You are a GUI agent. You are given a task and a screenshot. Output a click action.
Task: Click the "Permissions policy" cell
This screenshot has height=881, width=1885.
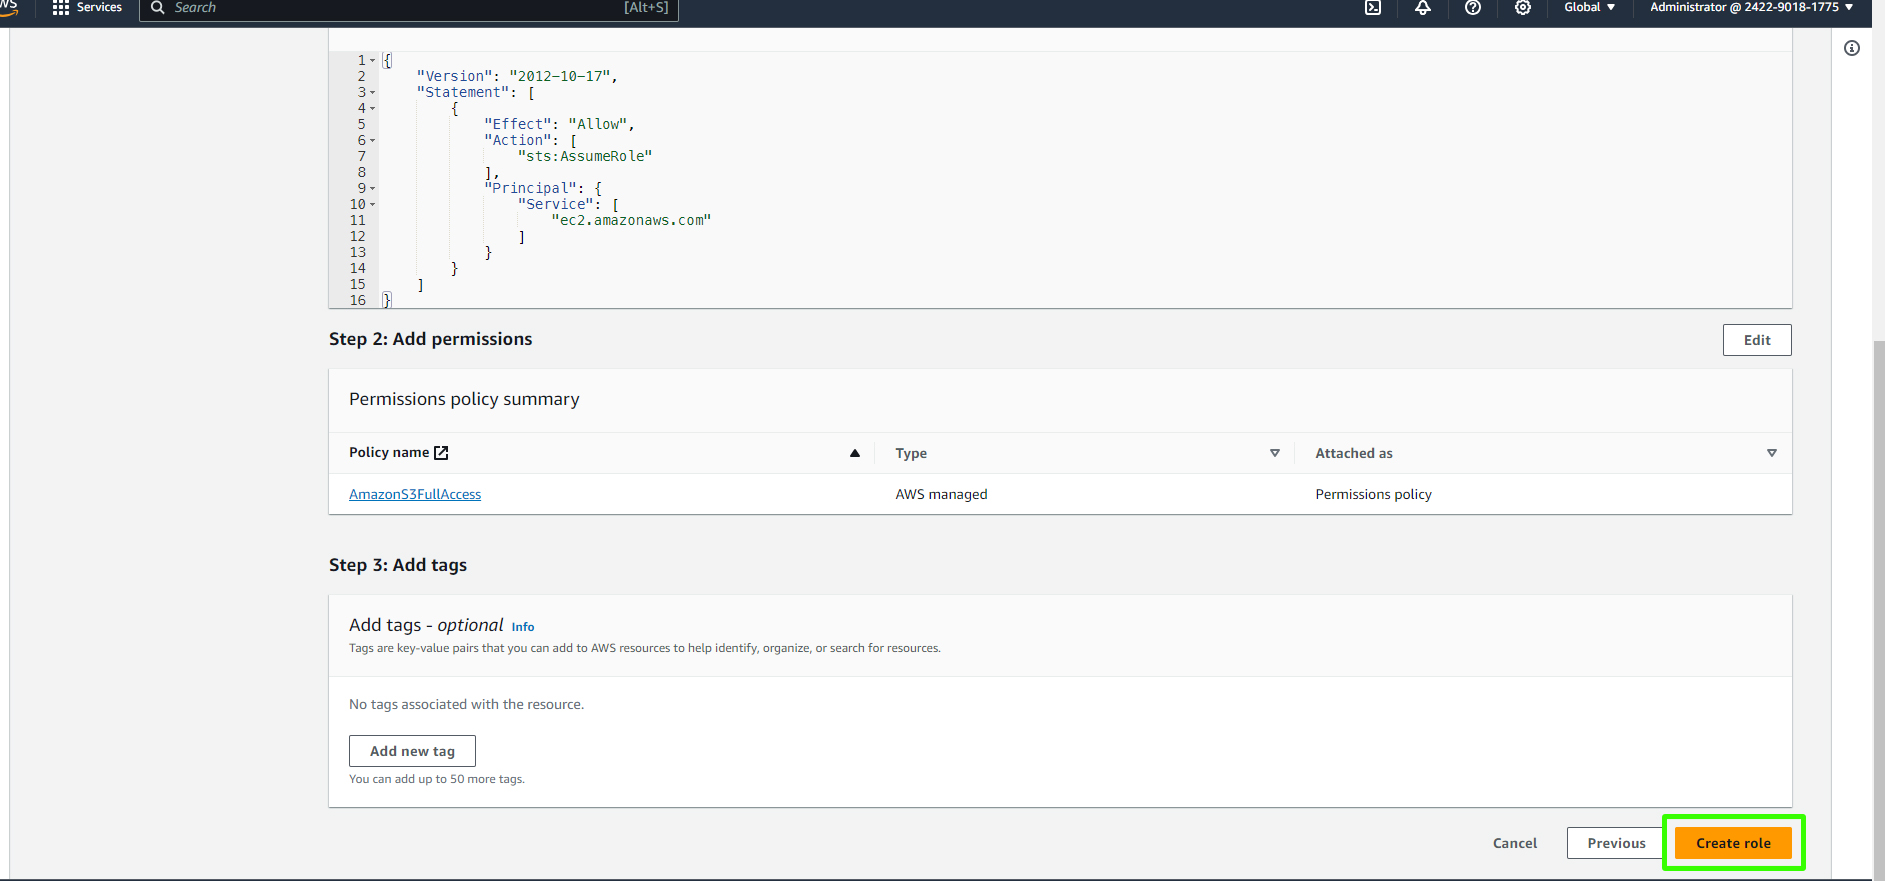(x=1373, y=494)
